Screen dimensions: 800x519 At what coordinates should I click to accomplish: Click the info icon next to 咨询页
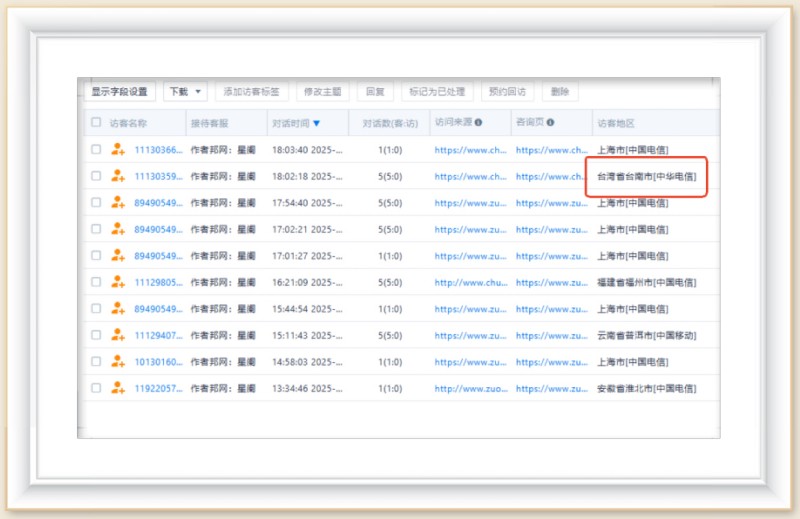[x=550, y=123]
